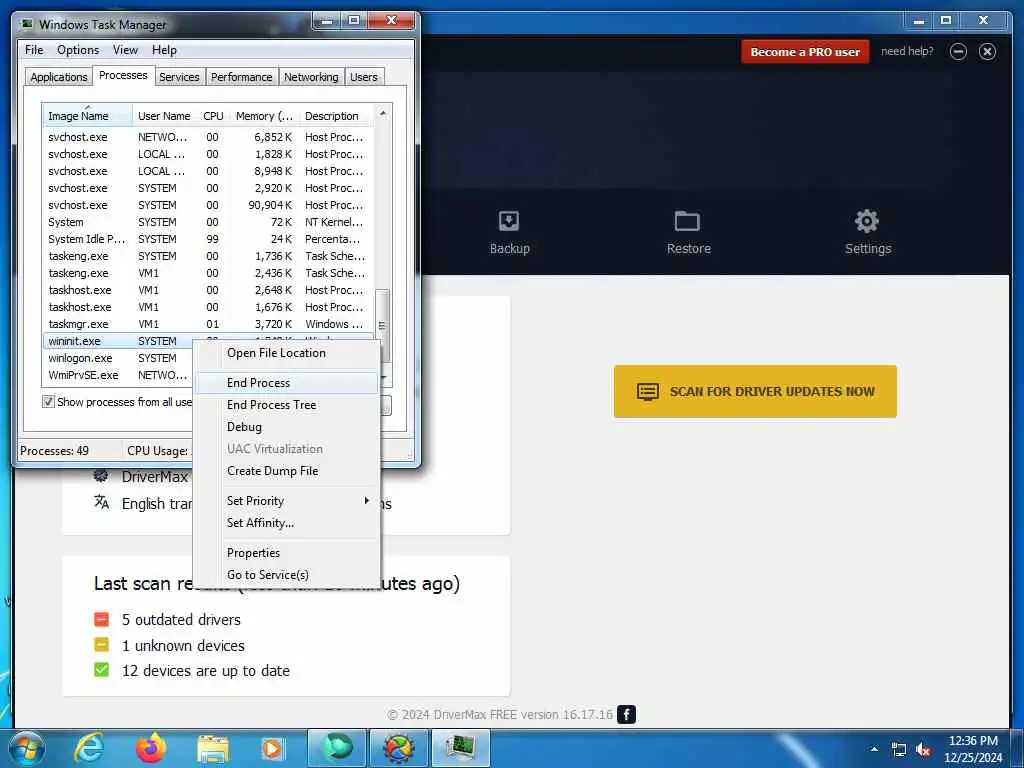Select the System Idle Process row
This screenshot has width=1024, height=768.
click(x=209, y=239)
